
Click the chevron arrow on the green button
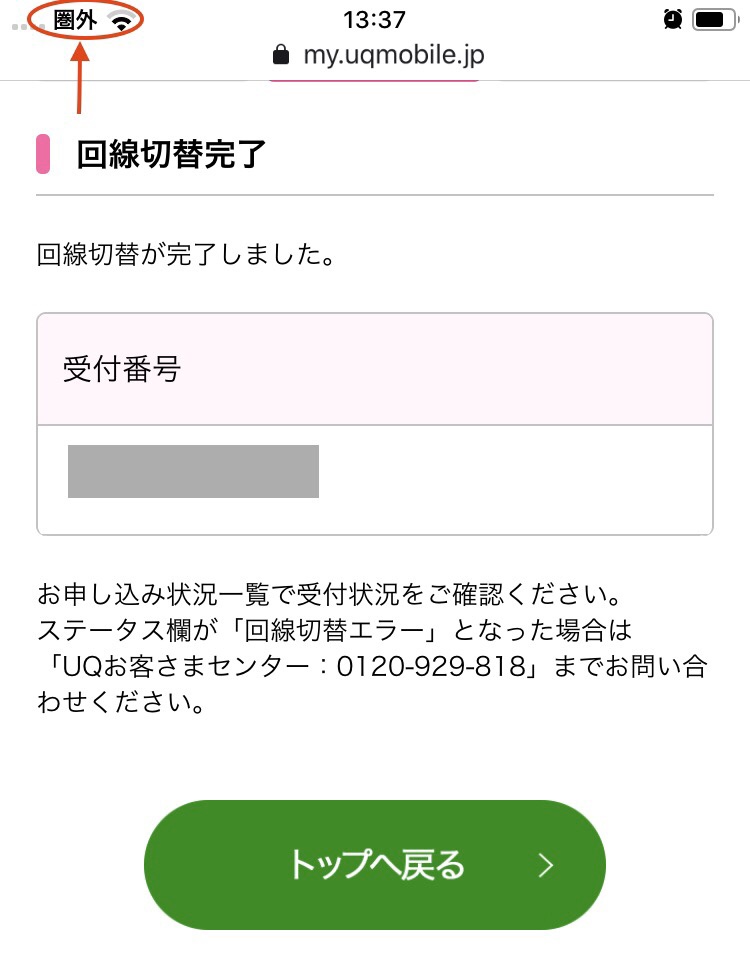tap(546, 866)
